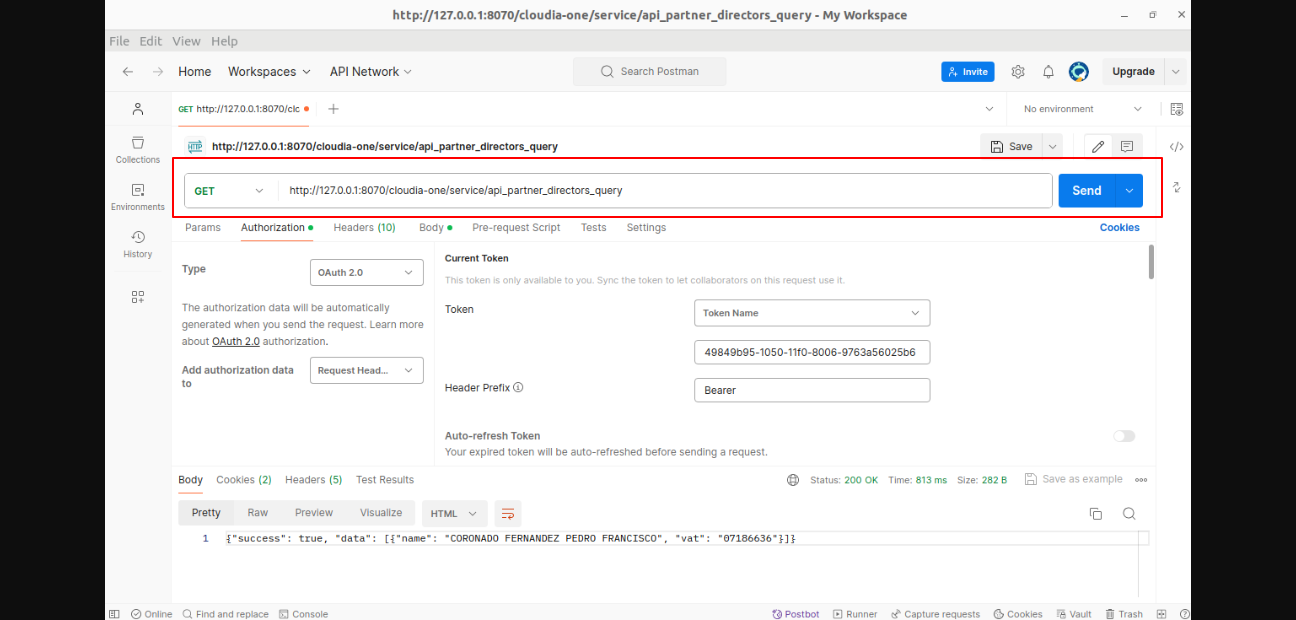Open History in the sidebar
Screen dimensions: 1296x620
[x=138, y=244]
